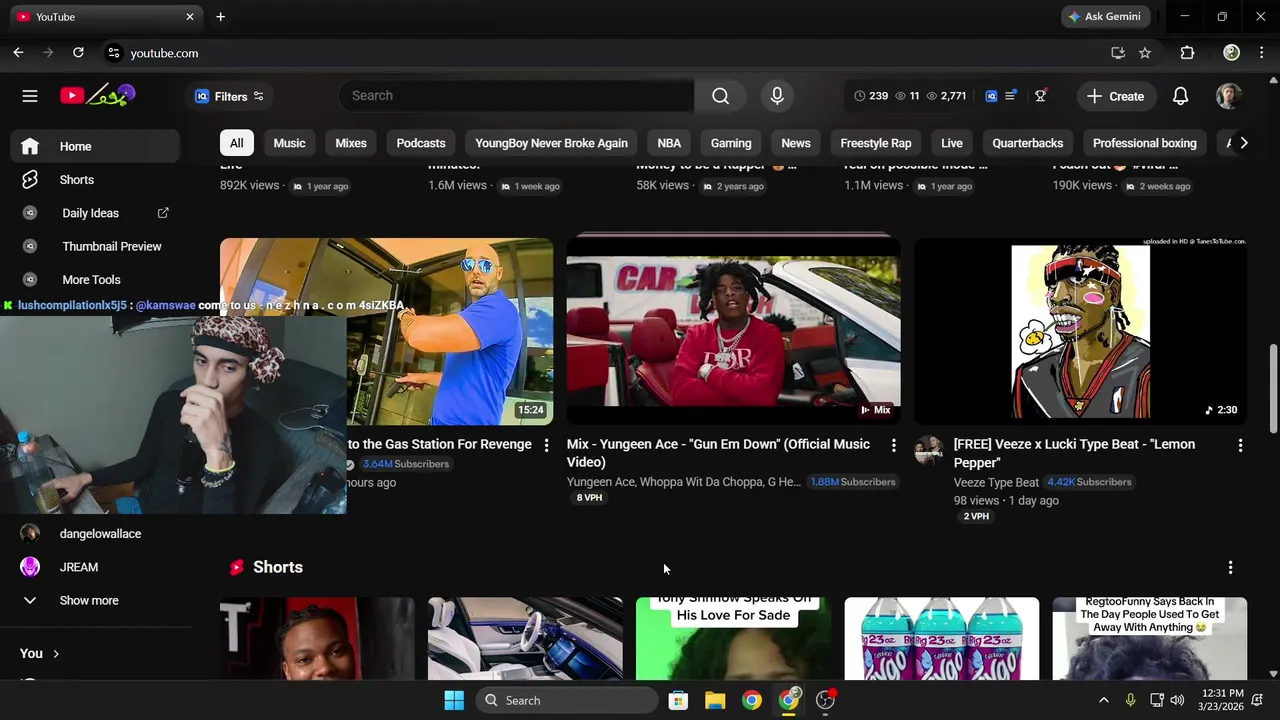Select the Mixes chip

(x=351, y=143)
